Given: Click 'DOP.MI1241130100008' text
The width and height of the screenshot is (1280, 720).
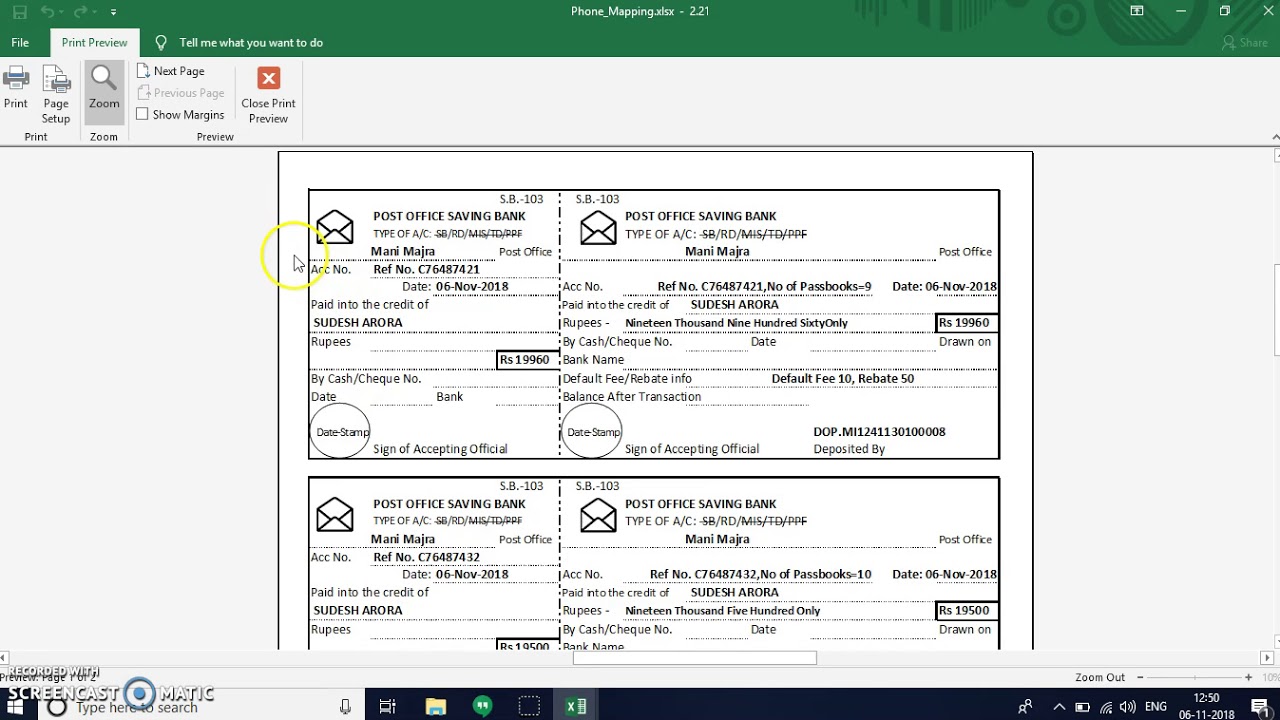Looking at the screenshot, I should pyautogui.click(x=879, y=432).
